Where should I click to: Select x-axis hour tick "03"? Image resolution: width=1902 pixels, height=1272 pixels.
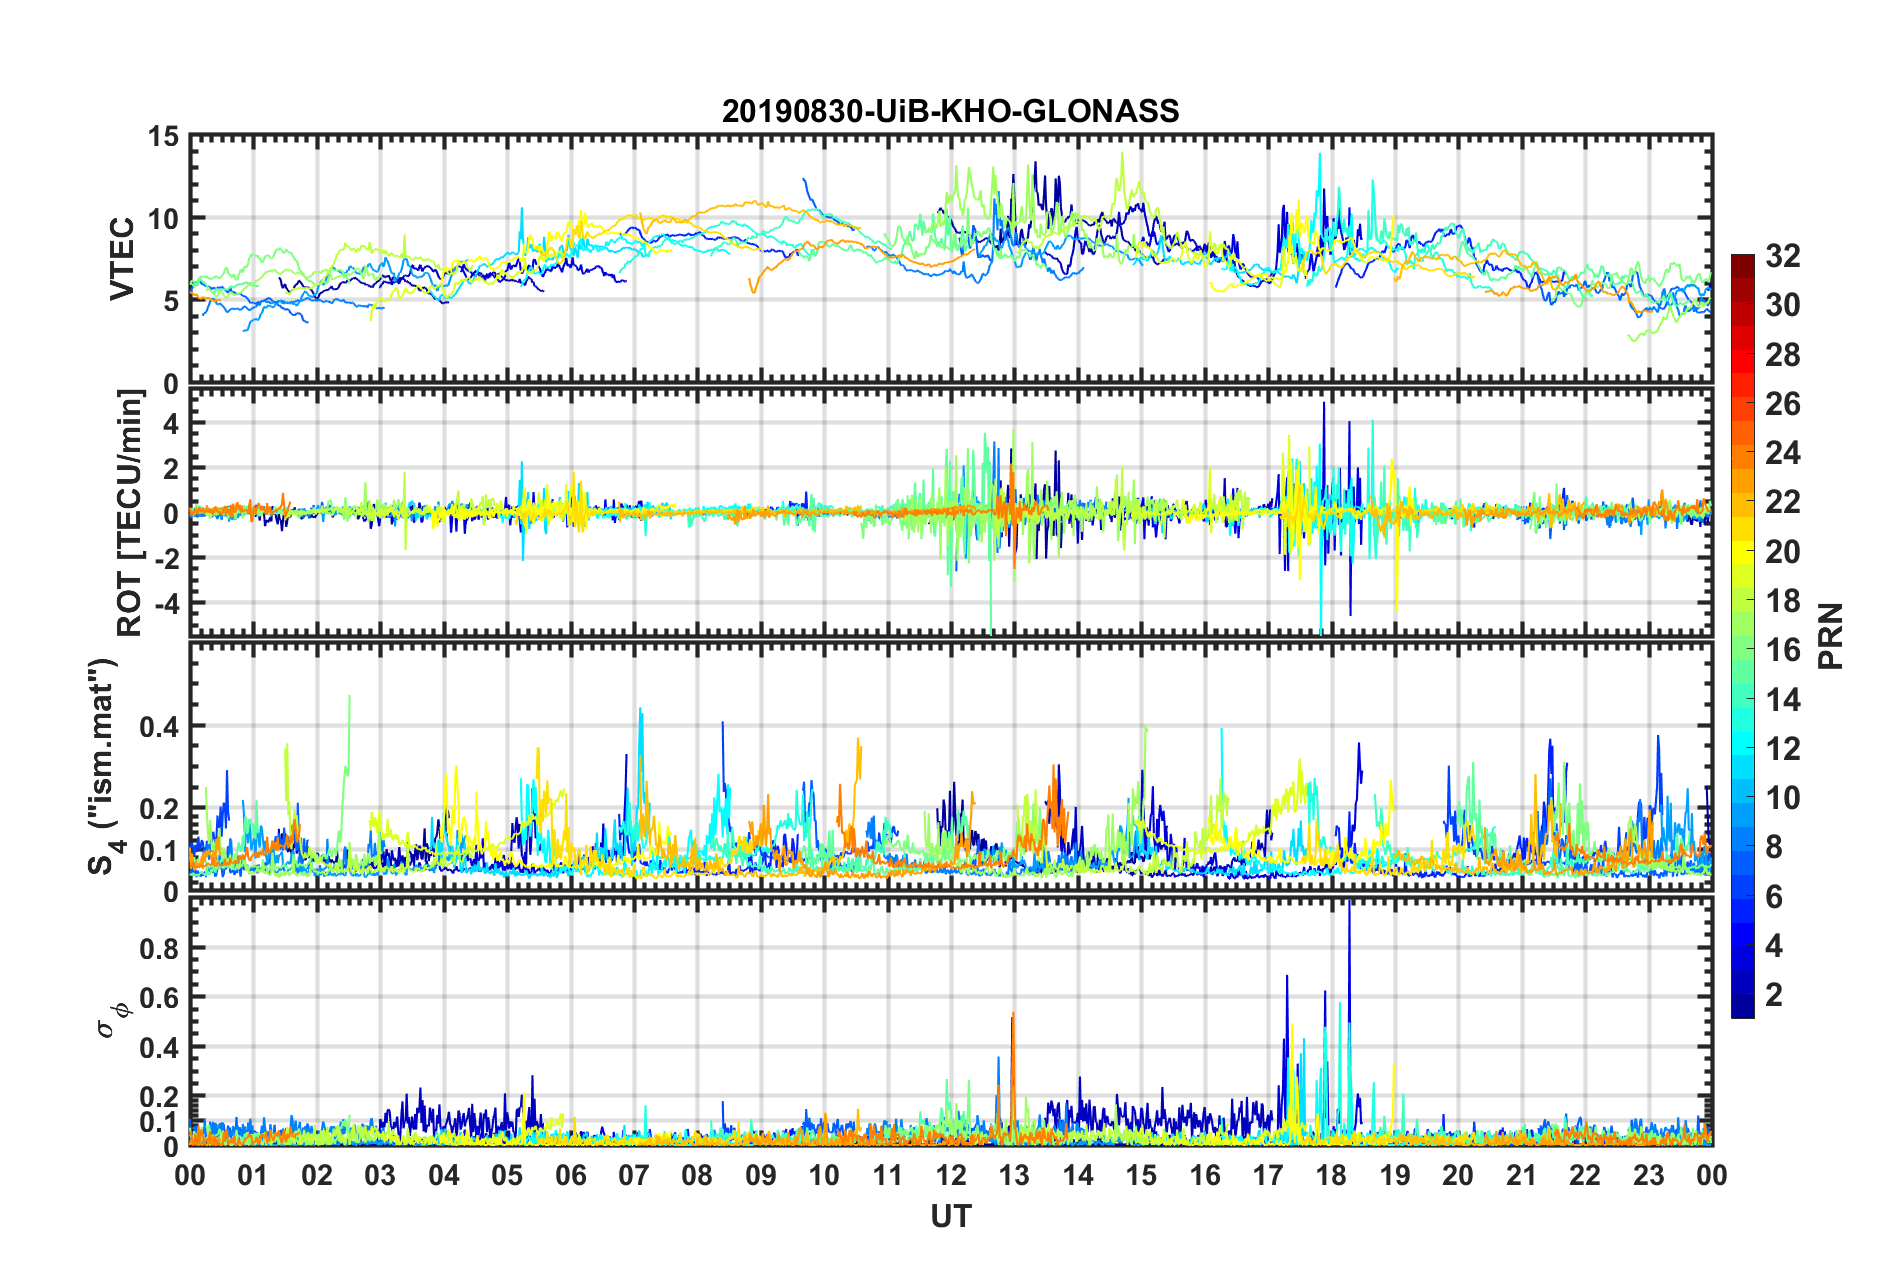click(x=380, y=1174)
